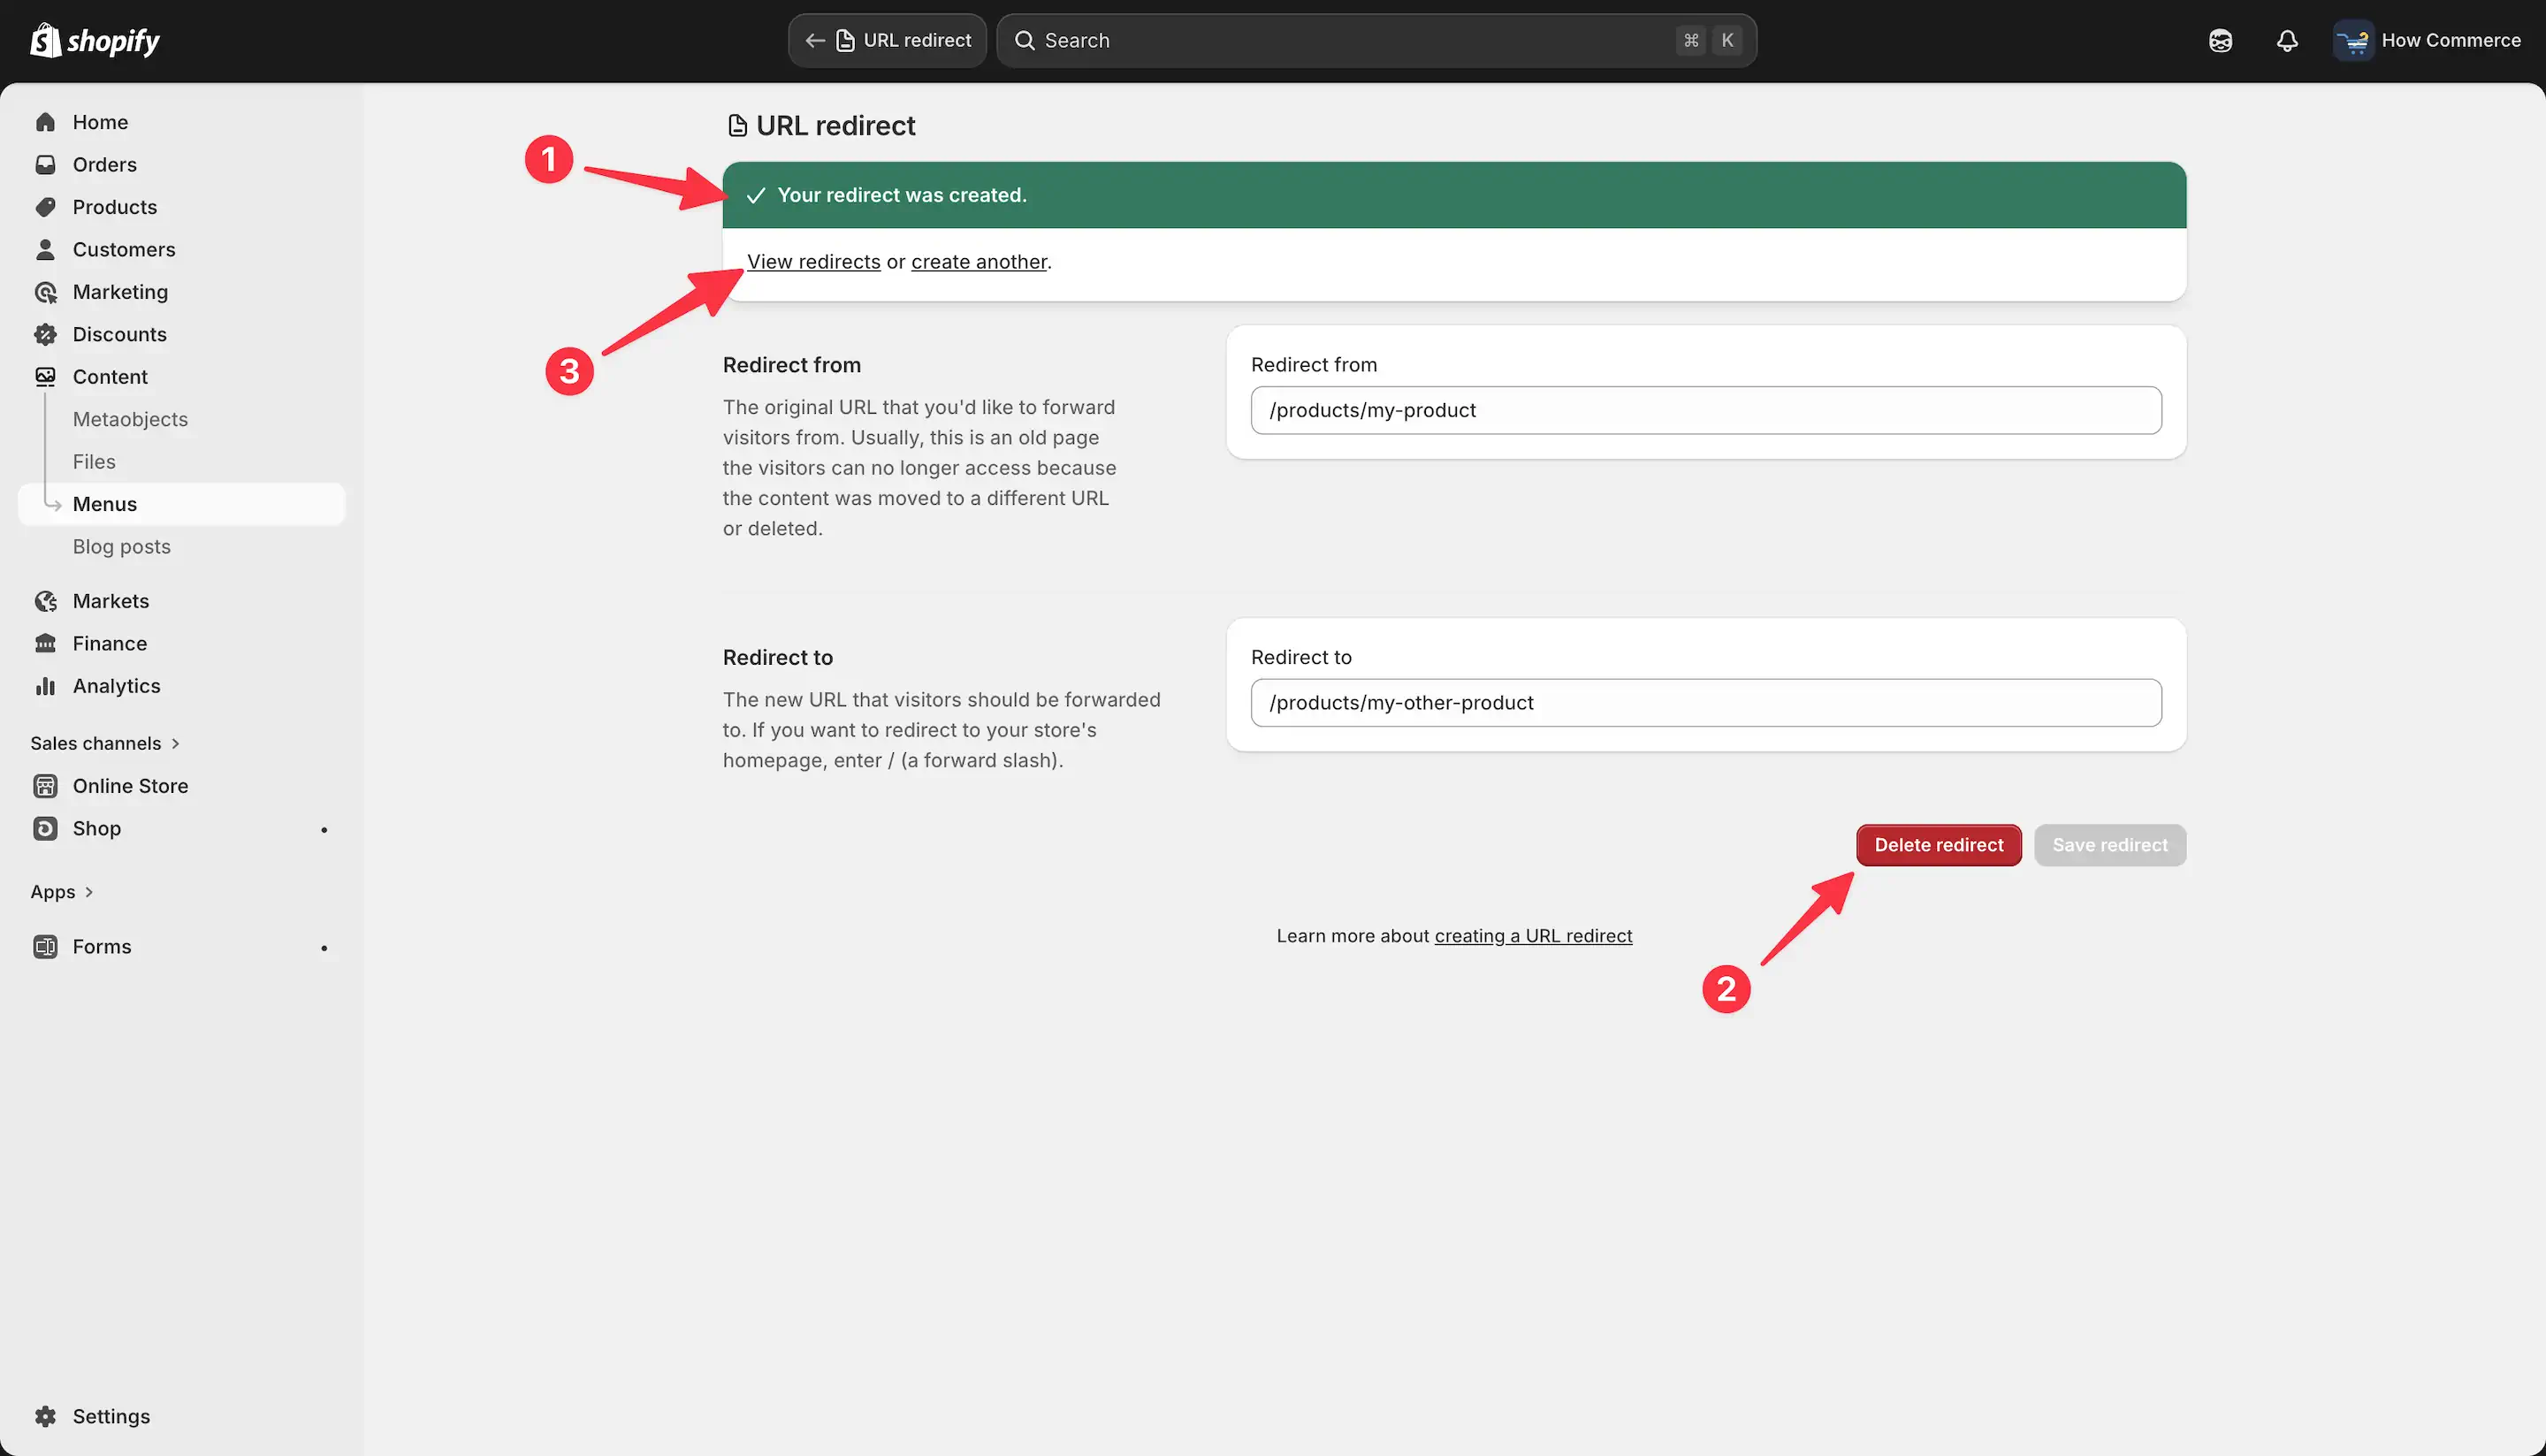Open Markets in the sidebar
Screen dimensions: 2546x1456
[x=182, y=601]
